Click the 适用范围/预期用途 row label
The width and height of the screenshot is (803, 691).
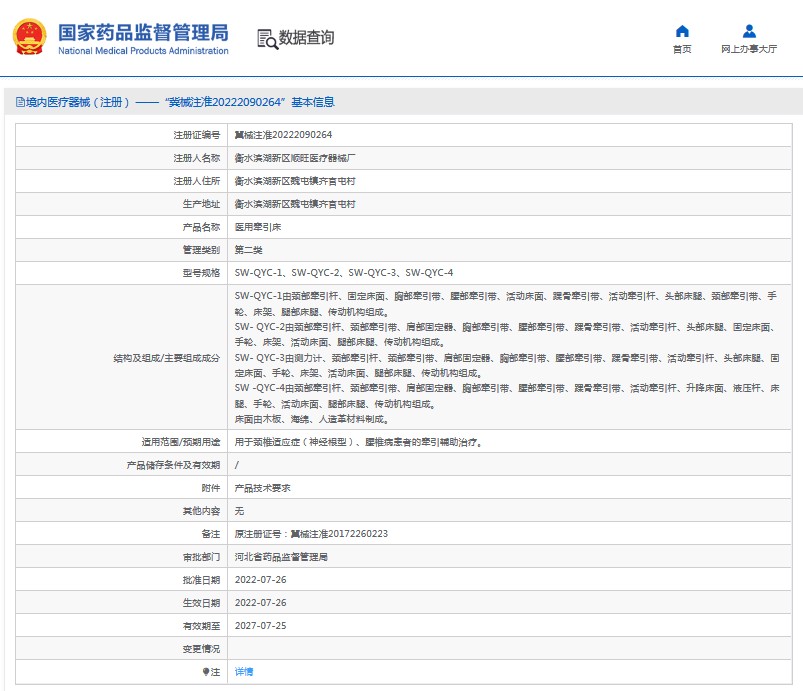(181, 442)
